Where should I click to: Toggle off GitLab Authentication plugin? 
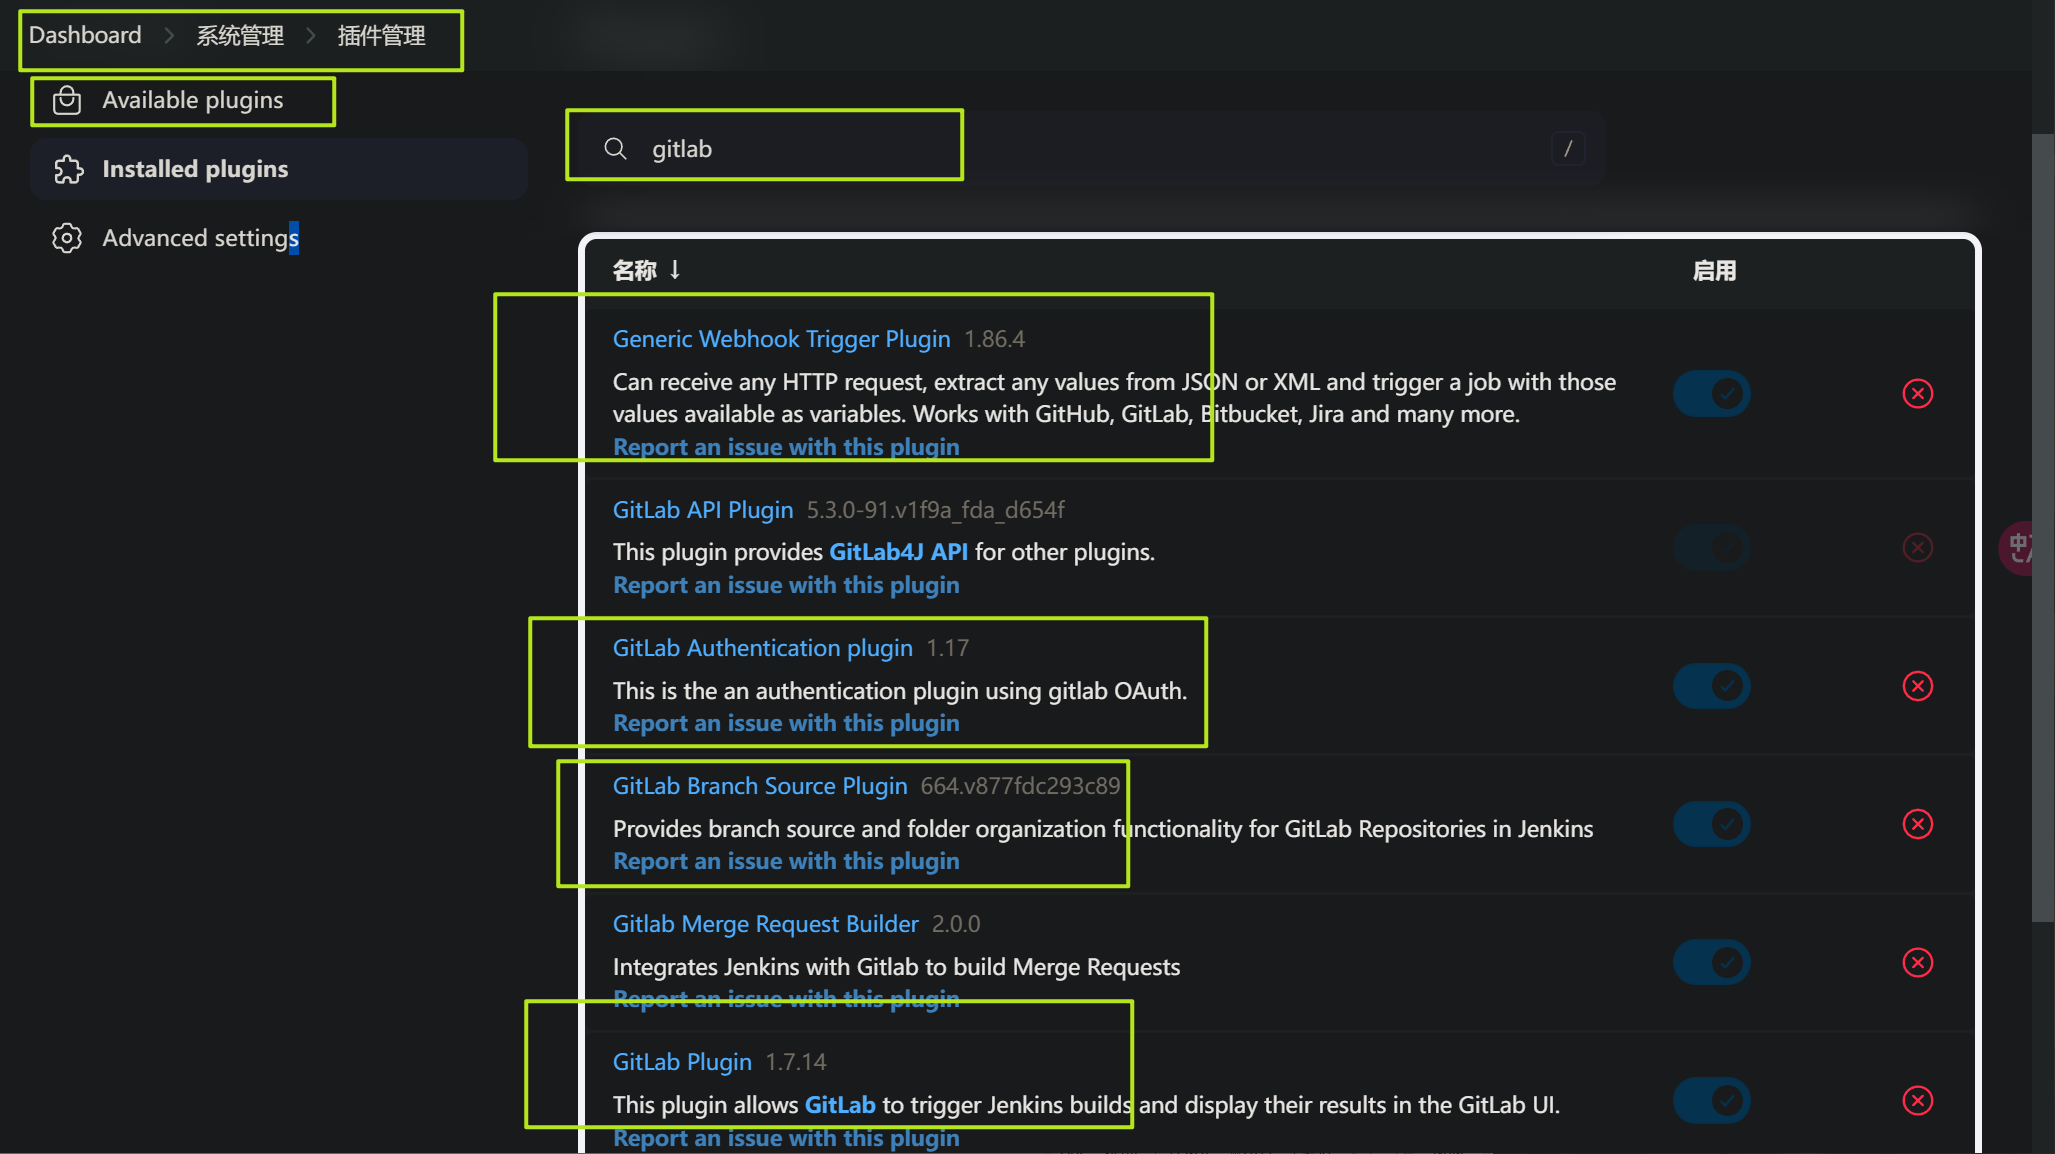pyautogui.click(x=1711, y=686)
